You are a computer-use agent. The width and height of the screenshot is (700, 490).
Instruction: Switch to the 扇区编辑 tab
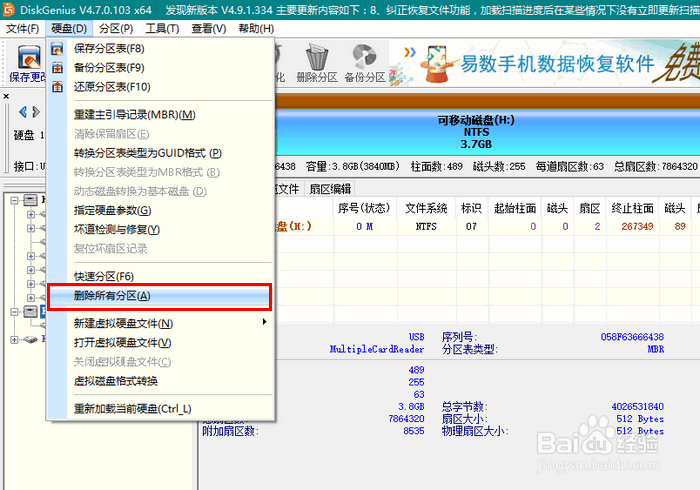(x=330, y=189)
